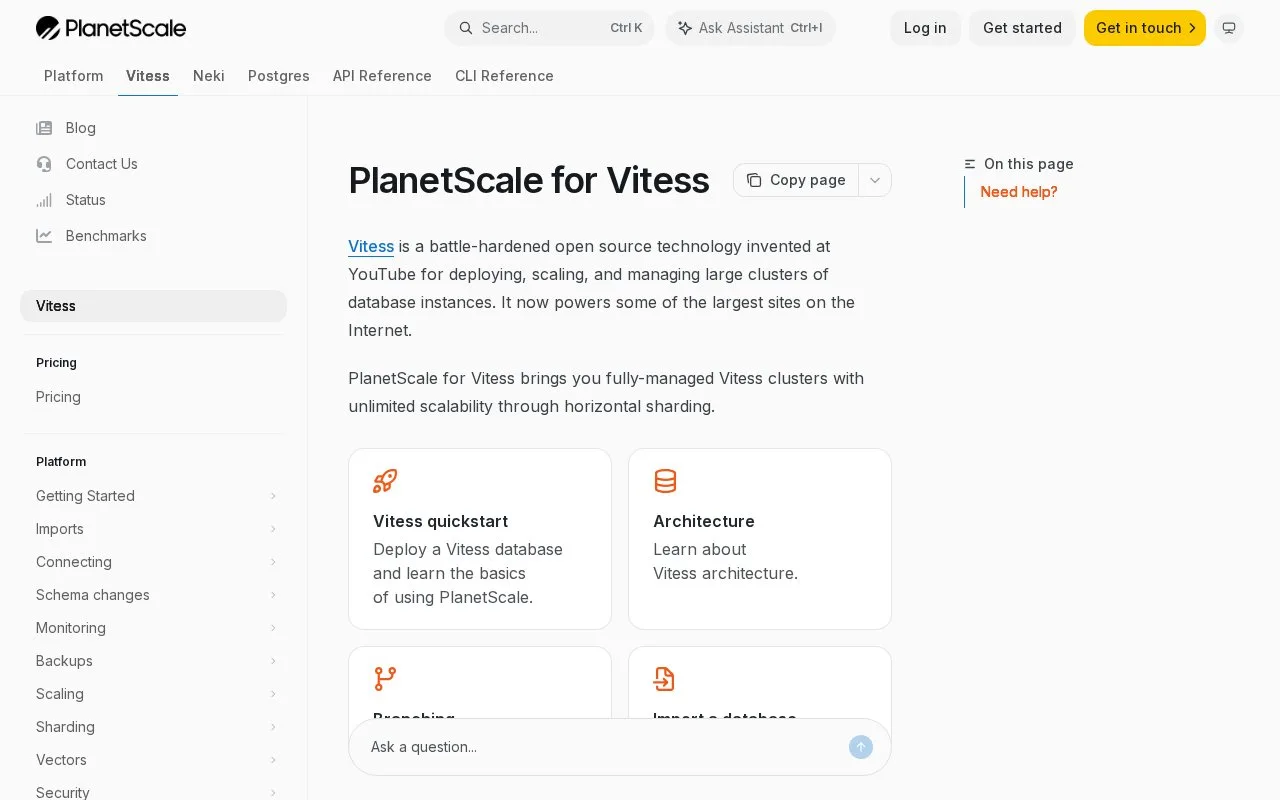Select the highlighted Vitess sidebar item
Image resolution: width=1280 pixels, height=800 pixels.
pos(153,306)
